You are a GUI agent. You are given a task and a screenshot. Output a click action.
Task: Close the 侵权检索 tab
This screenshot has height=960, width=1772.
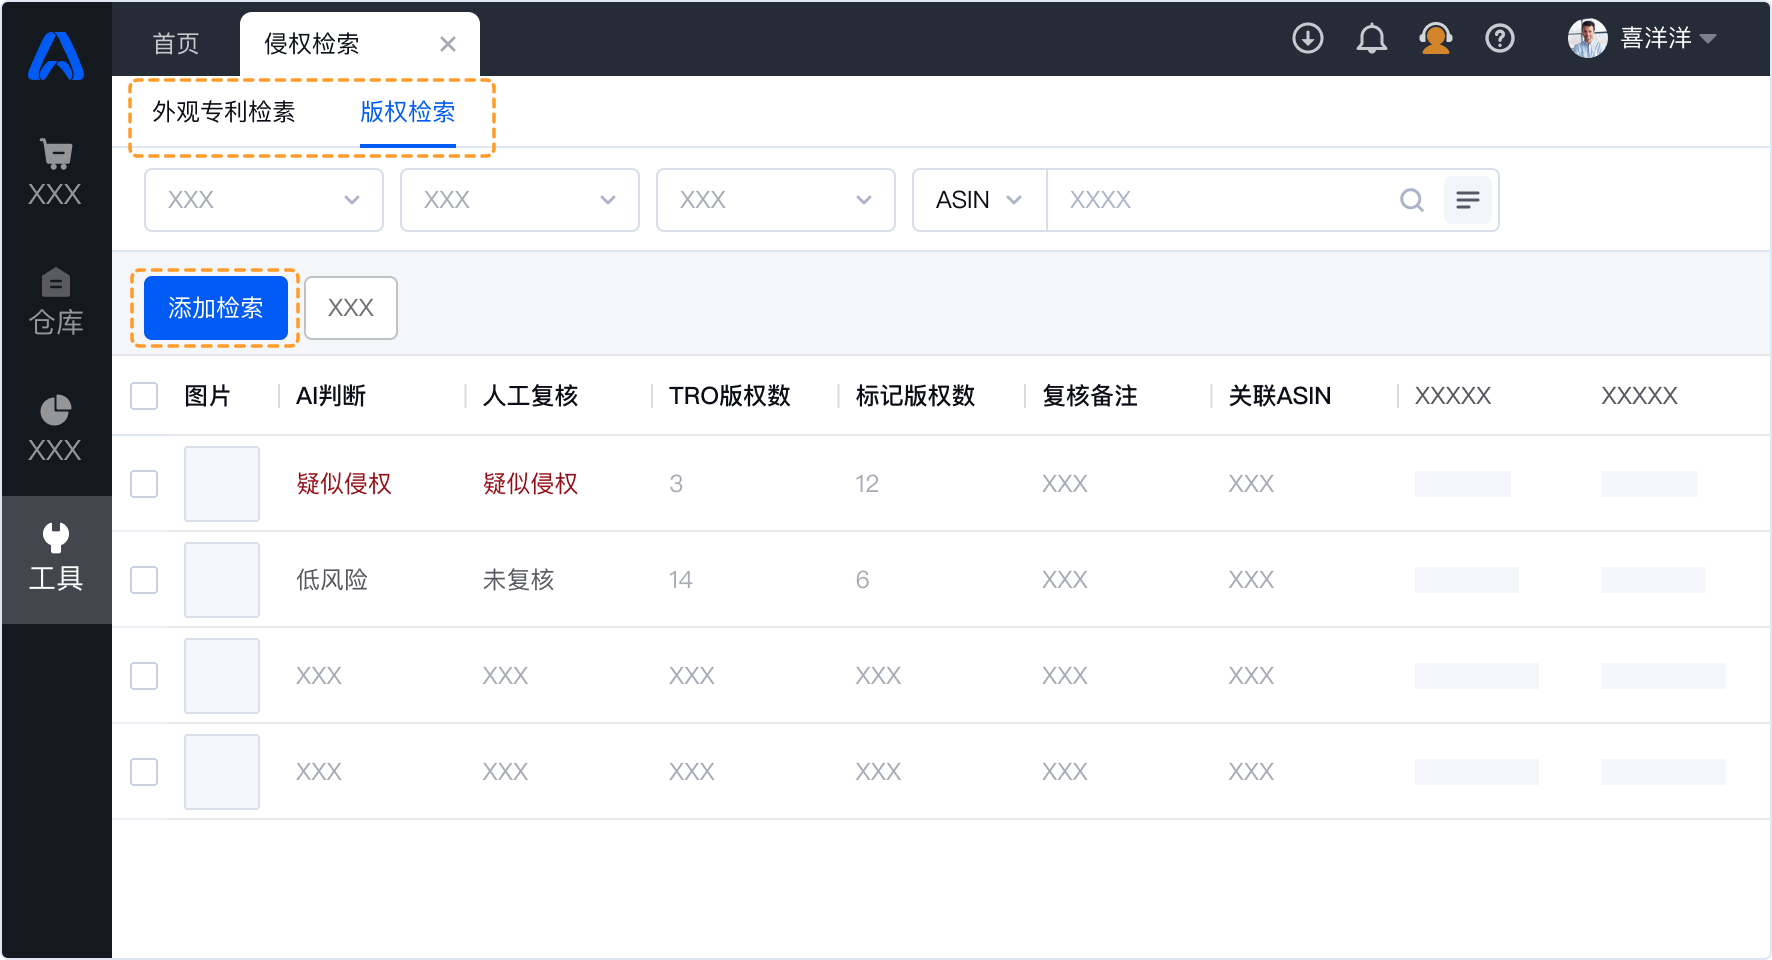point(448,44)
